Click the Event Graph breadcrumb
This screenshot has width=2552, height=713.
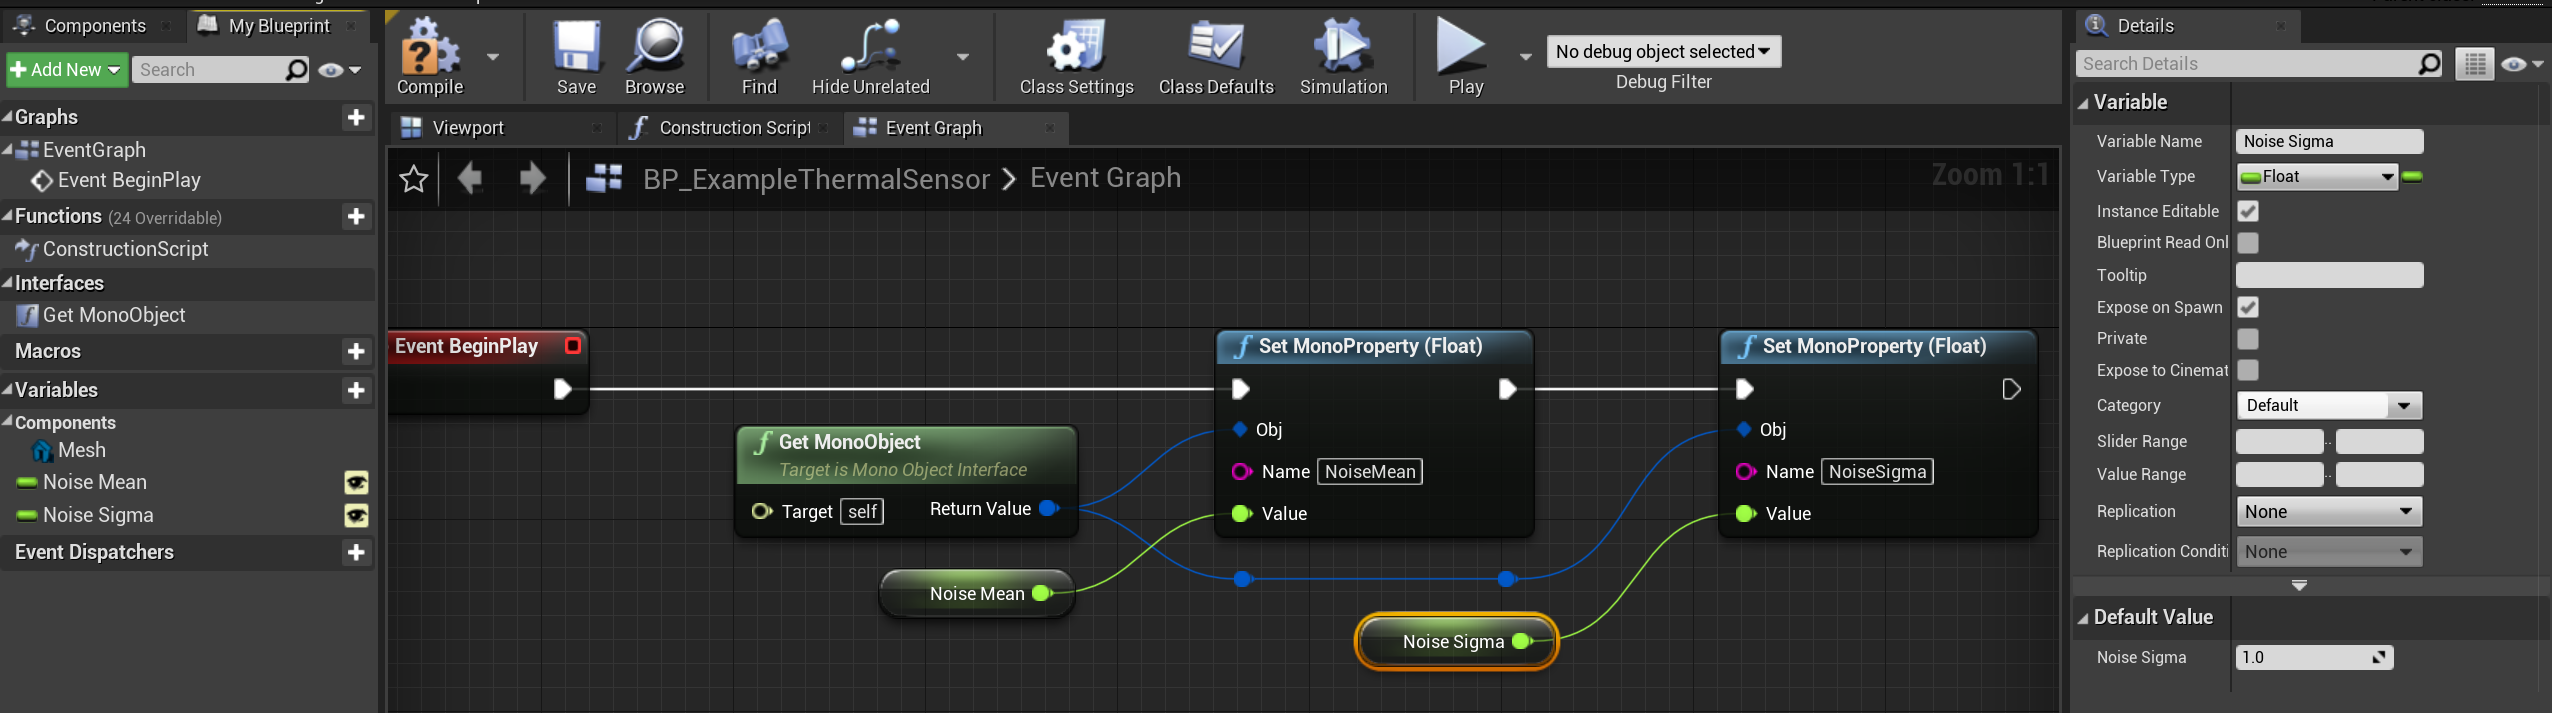1105,178
